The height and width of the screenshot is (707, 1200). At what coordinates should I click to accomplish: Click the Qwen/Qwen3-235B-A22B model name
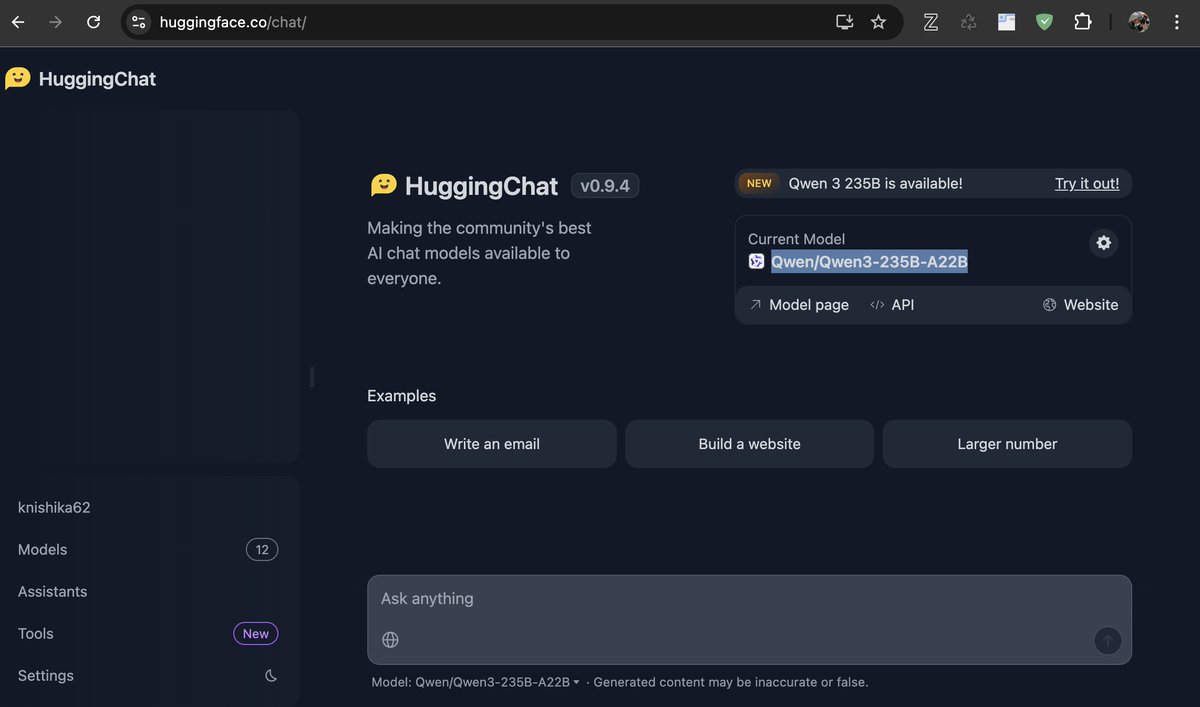point(869,262)
